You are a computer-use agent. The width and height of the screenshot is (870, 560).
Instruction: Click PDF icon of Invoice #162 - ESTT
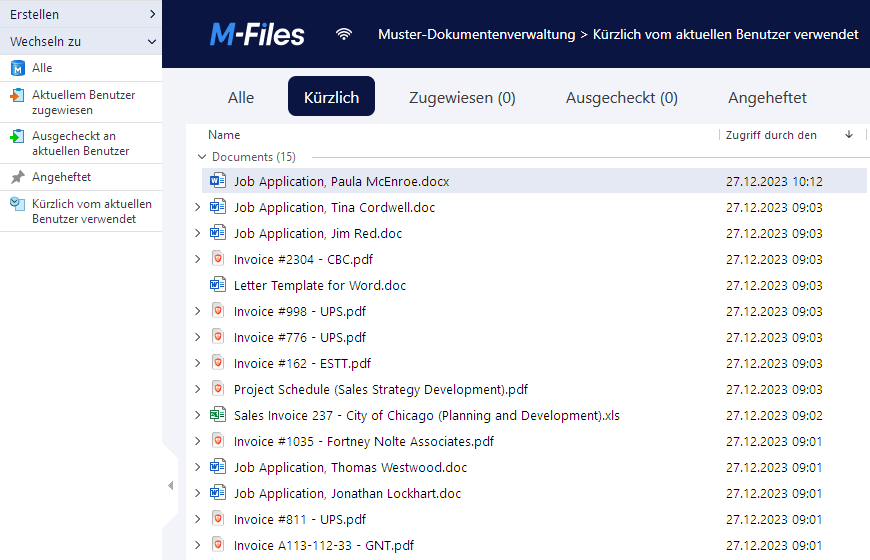pos(218,363)
